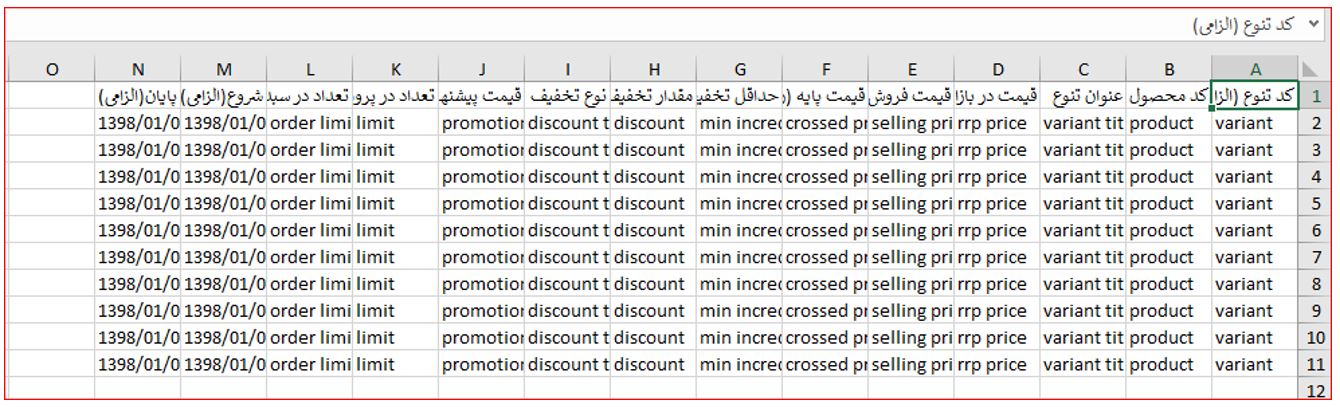Select cell C3 with variant title
Image resolution: width=1340 pixels, height=407 pixels.
[1083, 150]
